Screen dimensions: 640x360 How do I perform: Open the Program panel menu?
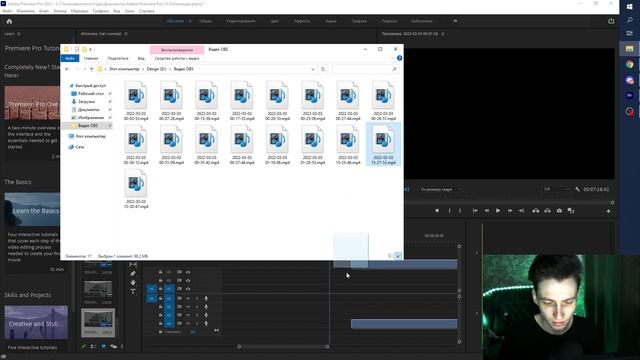click(442, 34)
